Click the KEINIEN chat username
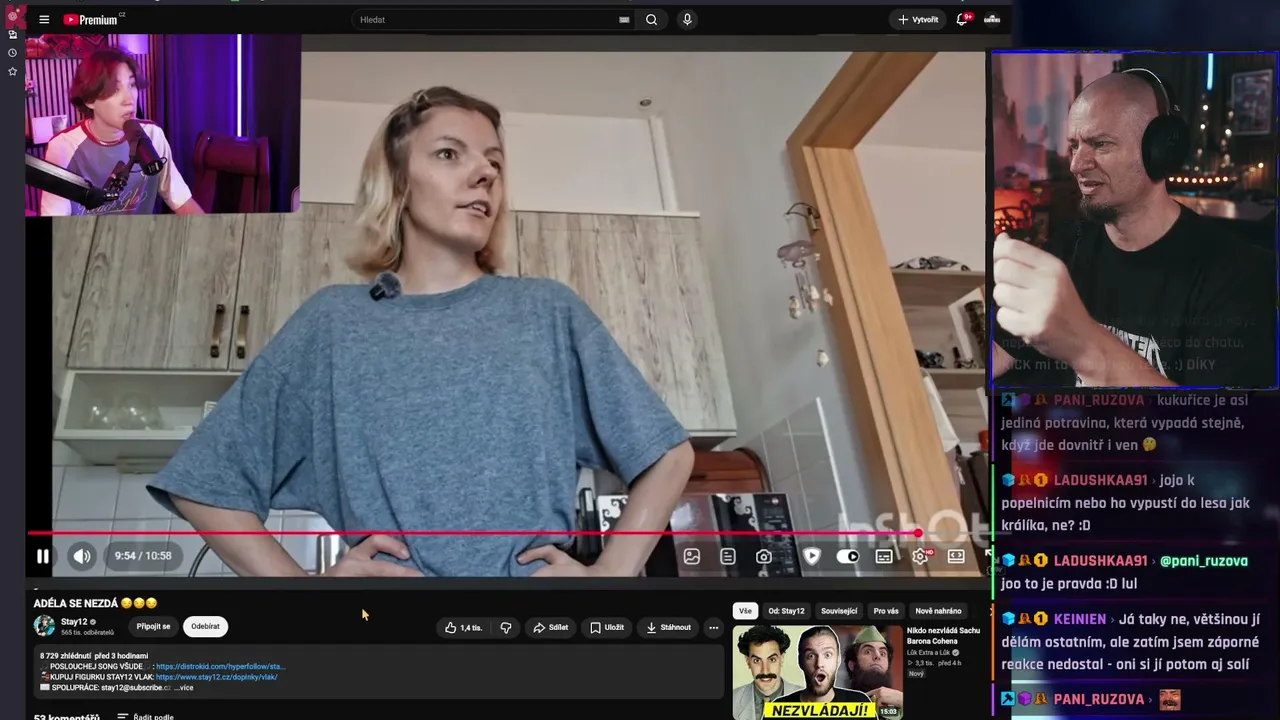Image resolution: width=1280 pixels, height=720 pixels. point(1080,620)
